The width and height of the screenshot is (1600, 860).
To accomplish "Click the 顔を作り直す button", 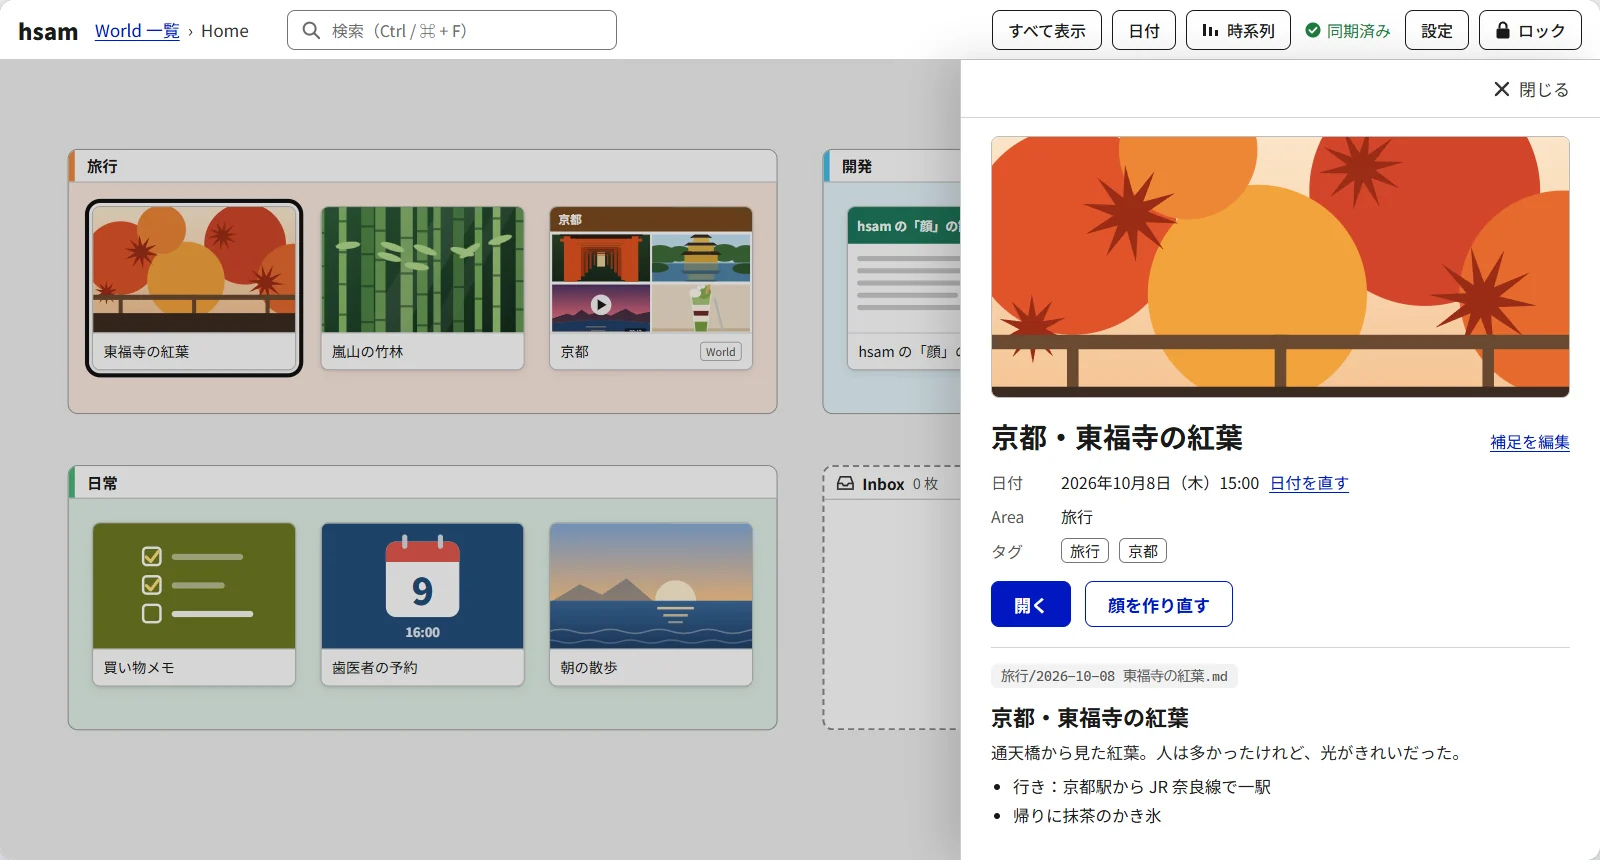I will click(1159, 604).
